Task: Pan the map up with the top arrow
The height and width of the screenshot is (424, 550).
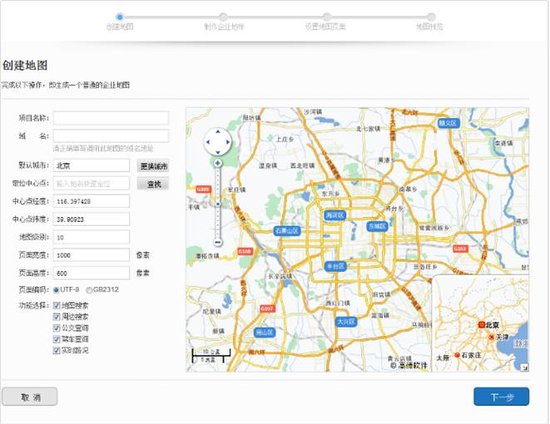Action: click(218, 132)
